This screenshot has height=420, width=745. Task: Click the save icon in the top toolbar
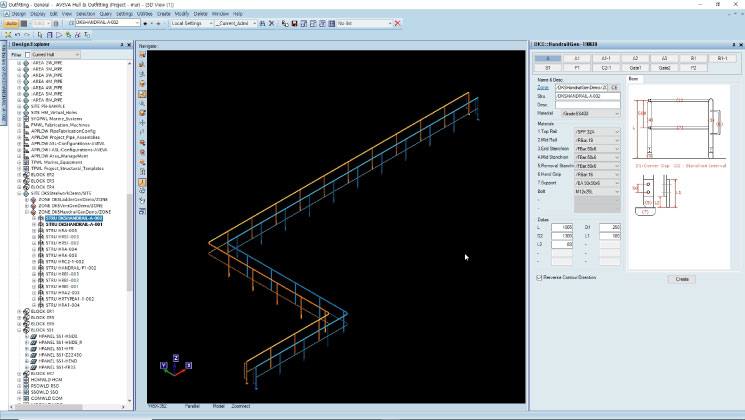[294, 23]
